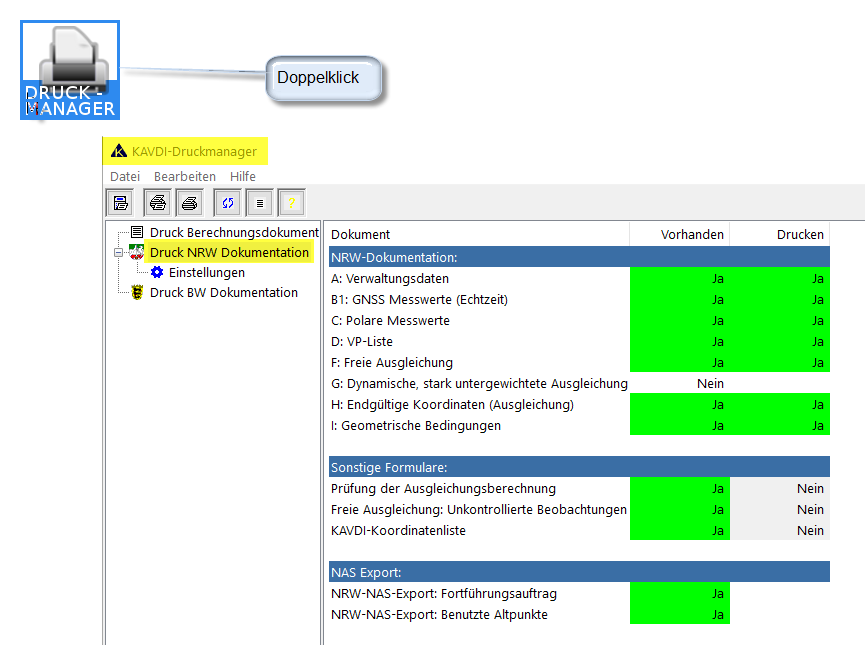Open the Hilfe menu
The height and width of the screenshot is (645, 865).
coord(243,177)
